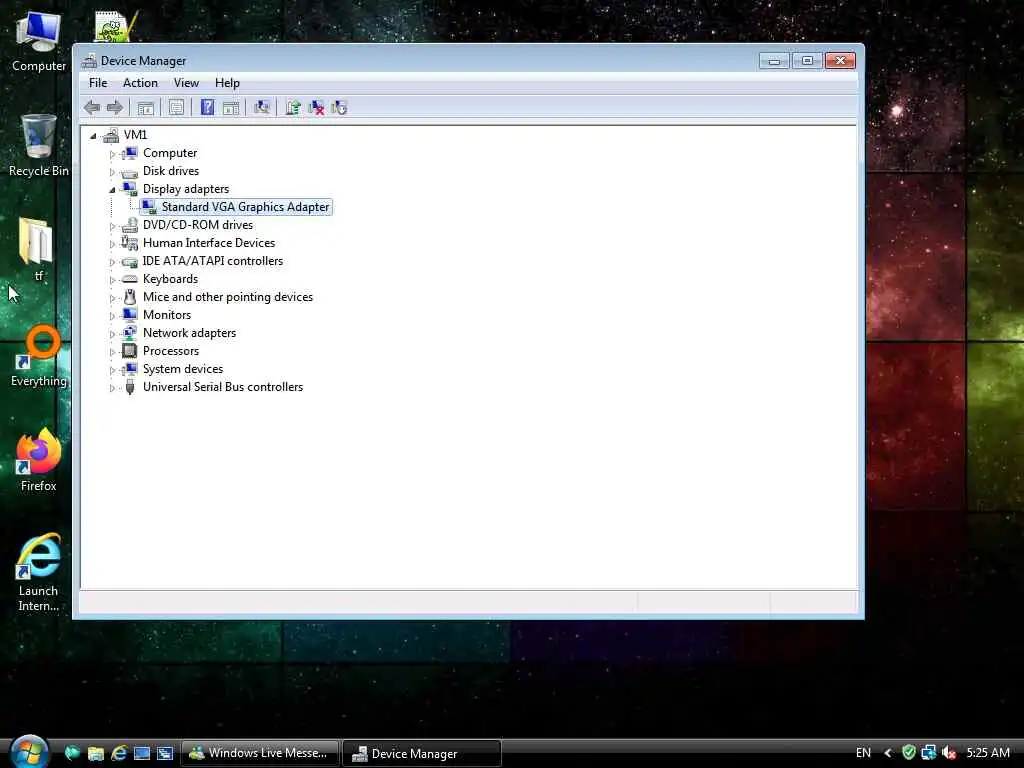Select the Network adapters label
The height and width of the screenshot is (768, 1024).
pos(189,333)
